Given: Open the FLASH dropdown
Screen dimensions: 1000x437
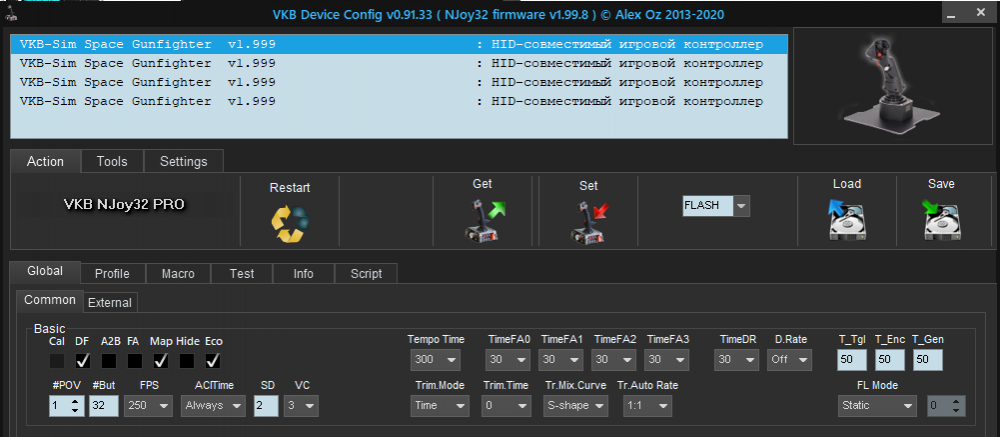Looking at the screenshot, I should 741,205.
